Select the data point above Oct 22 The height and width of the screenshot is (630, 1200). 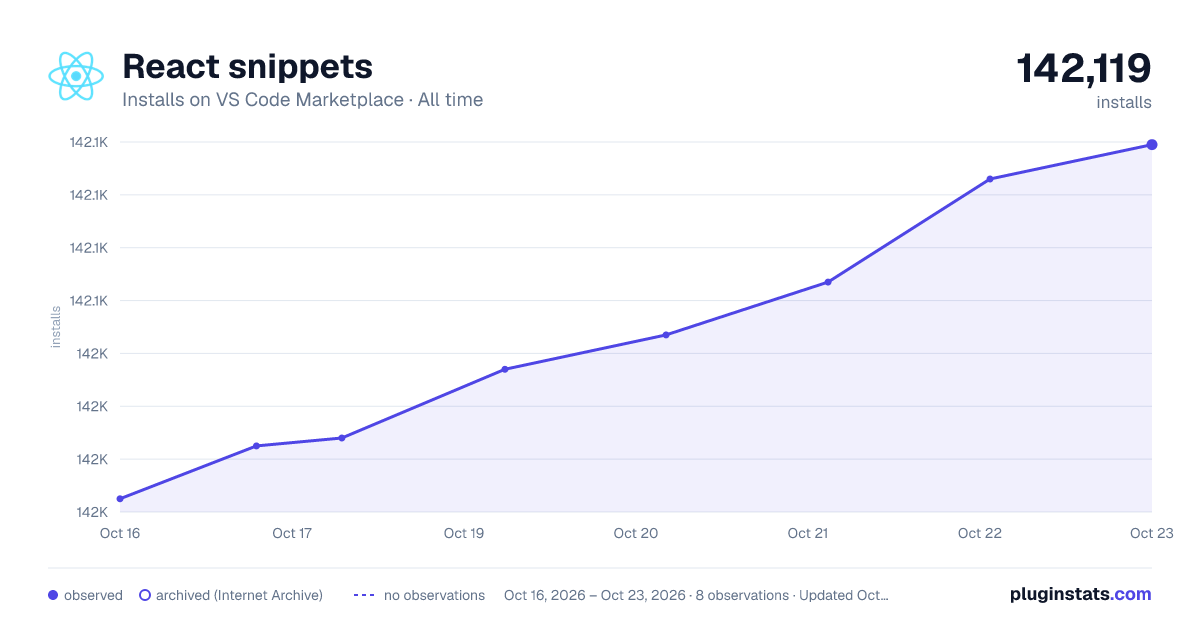click(x=990, y=179)
